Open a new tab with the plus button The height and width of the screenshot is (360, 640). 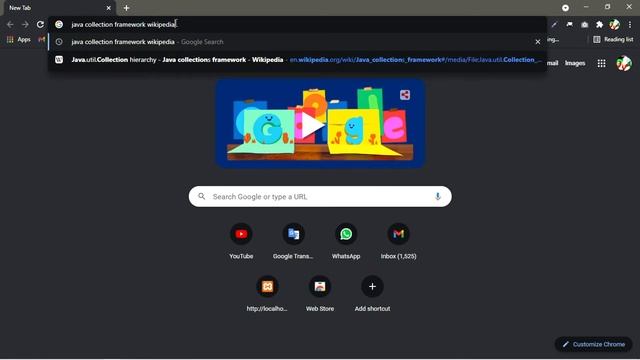tap(127, 8)
